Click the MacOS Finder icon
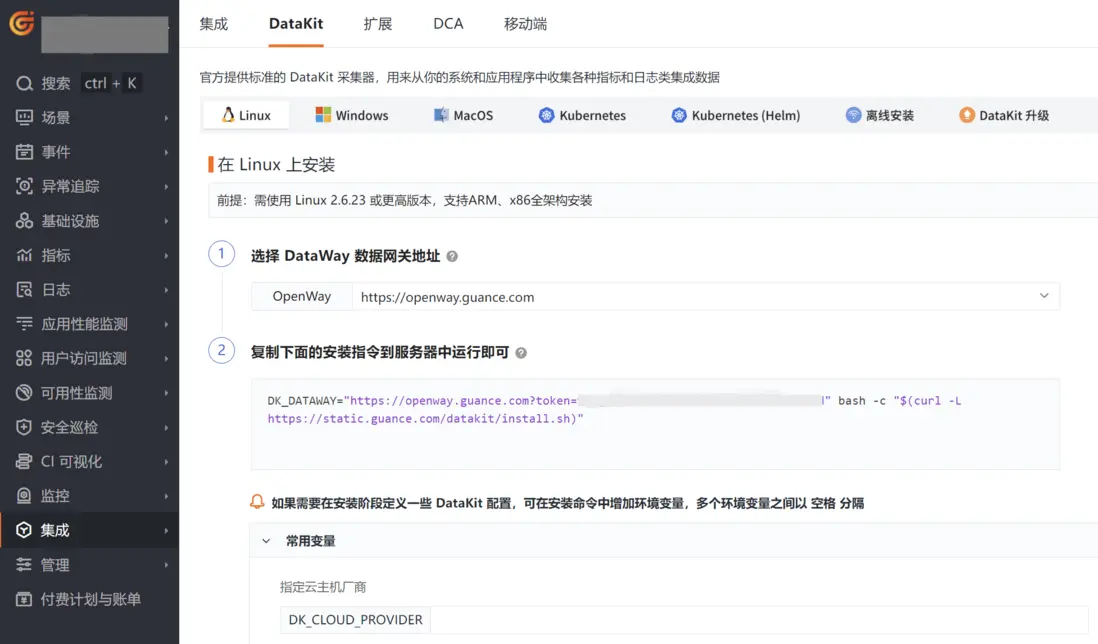Screen dimensions: 1098x644 (440, 115)
